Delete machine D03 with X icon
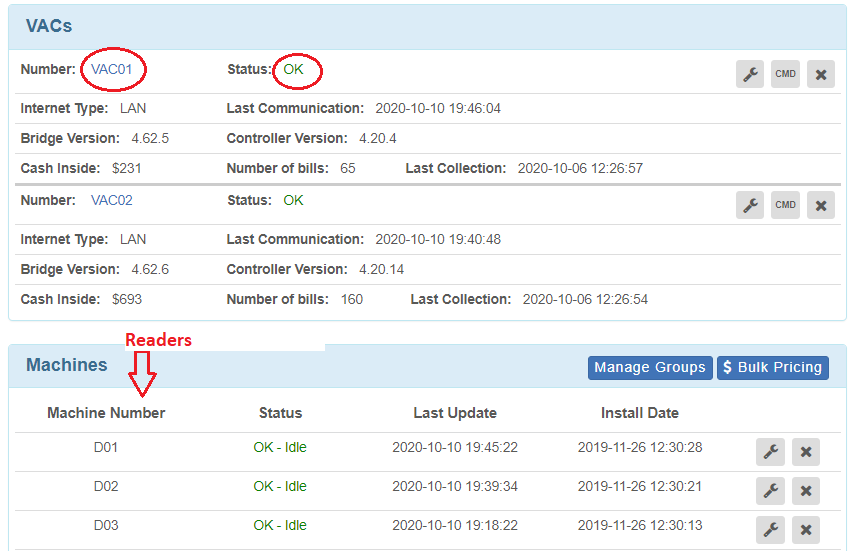The width and height of the screenshot is (853, 551). [x=806, y=530]
